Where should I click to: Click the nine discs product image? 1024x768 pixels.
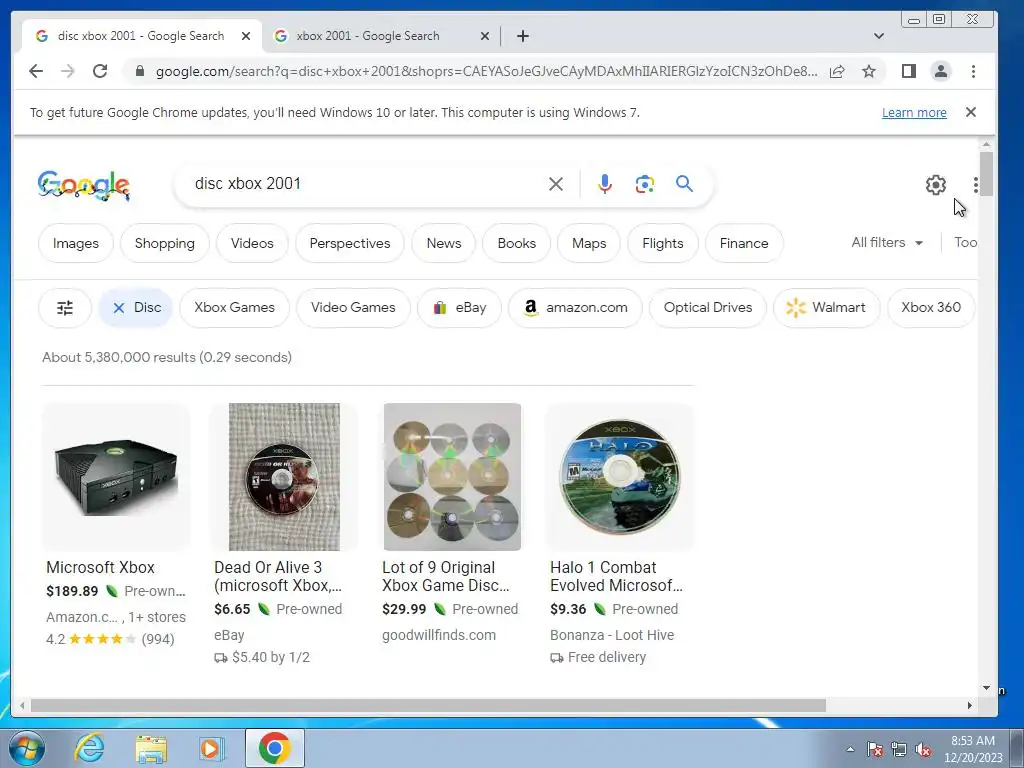452,477
